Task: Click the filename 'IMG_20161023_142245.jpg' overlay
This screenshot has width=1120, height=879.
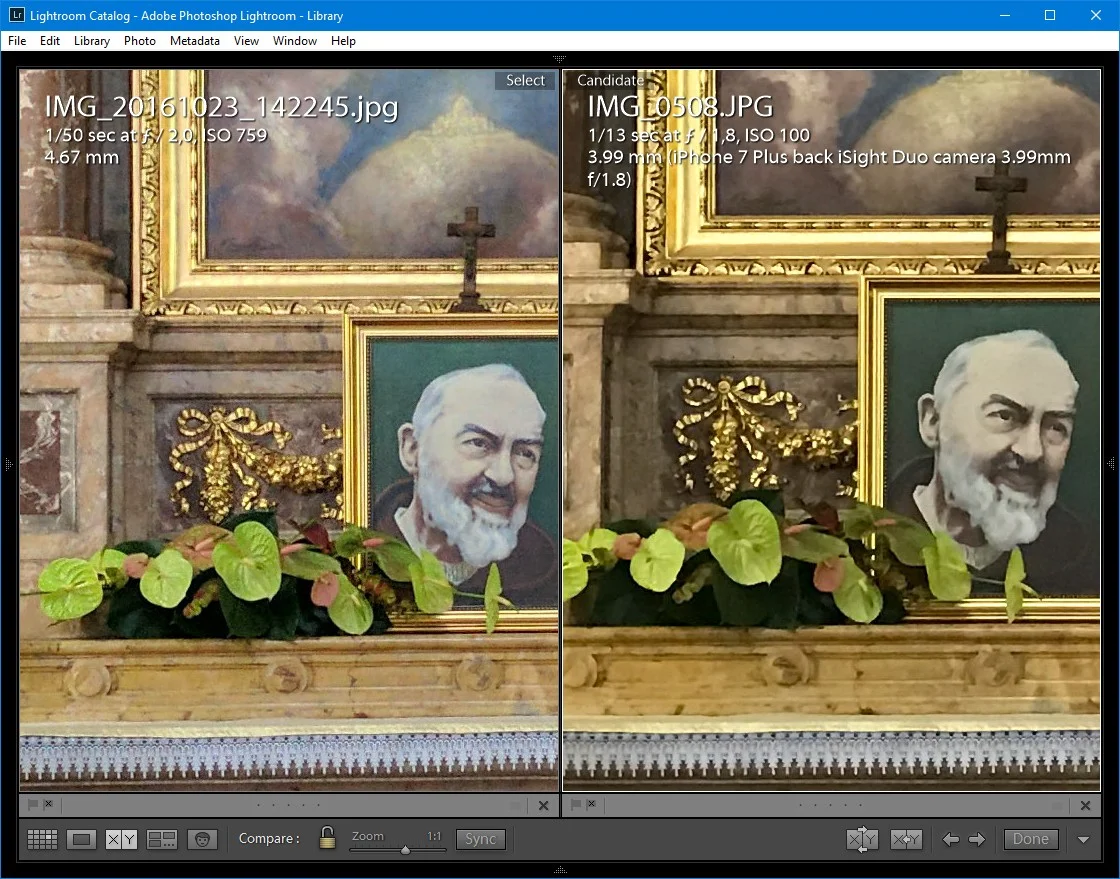Action: (x=221, y=107)
